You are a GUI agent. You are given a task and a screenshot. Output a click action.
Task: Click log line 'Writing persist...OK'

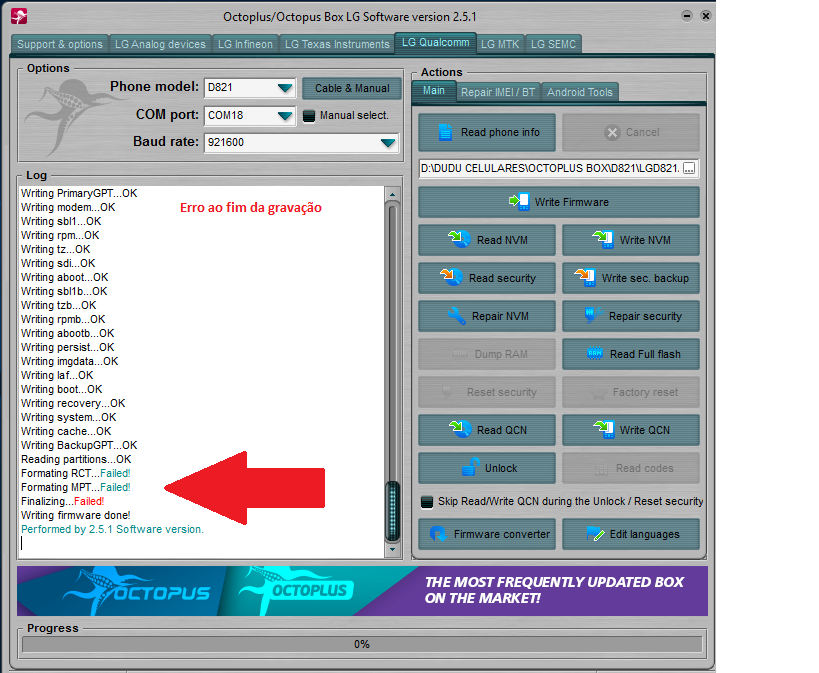coord(67,347)
